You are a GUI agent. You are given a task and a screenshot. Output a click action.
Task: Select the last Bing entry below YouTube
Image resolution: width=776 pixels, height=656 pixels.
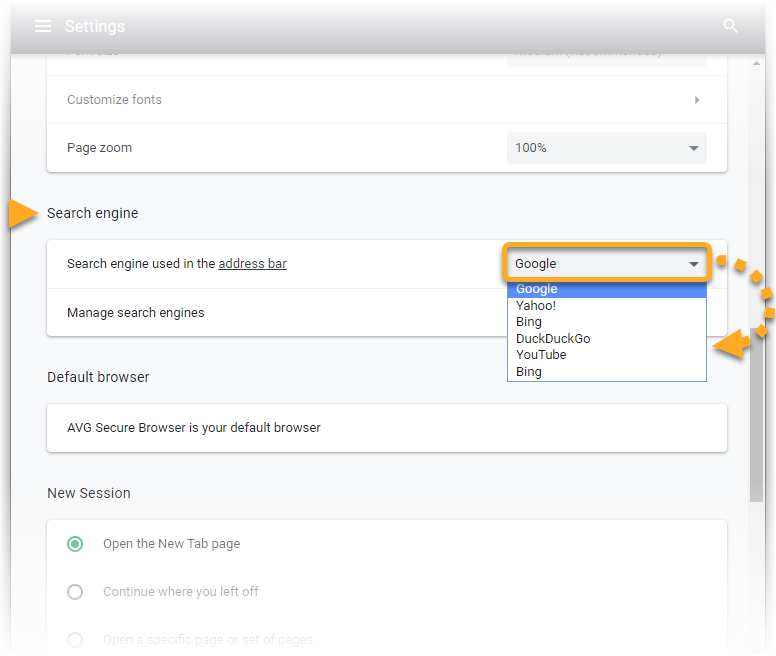[x=529, y=372]
